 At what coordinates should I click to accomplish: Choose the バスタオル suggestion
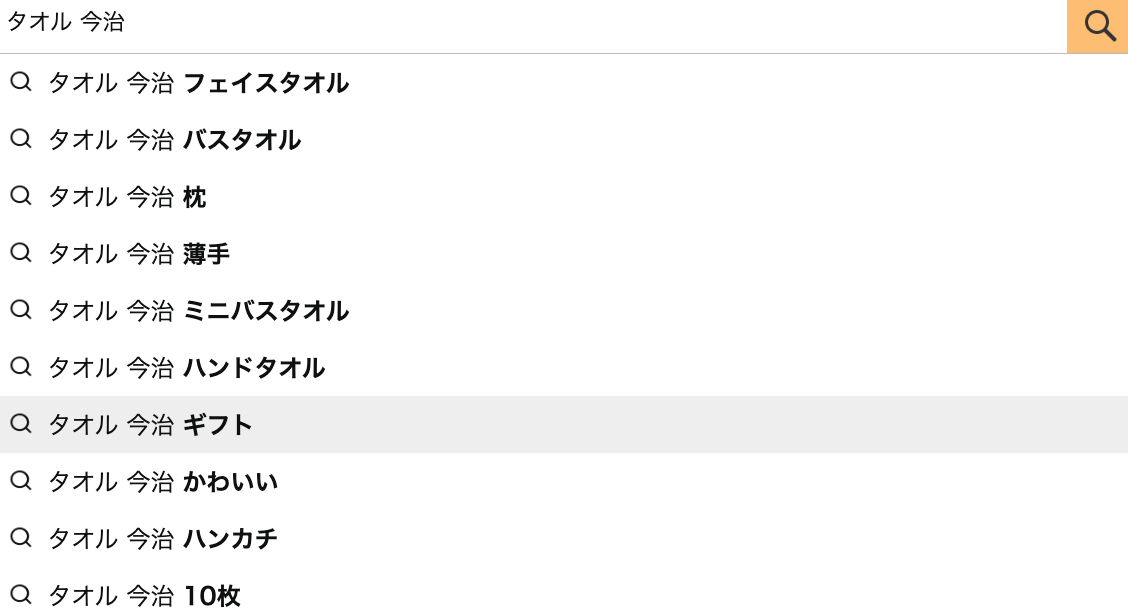(174, 140)
